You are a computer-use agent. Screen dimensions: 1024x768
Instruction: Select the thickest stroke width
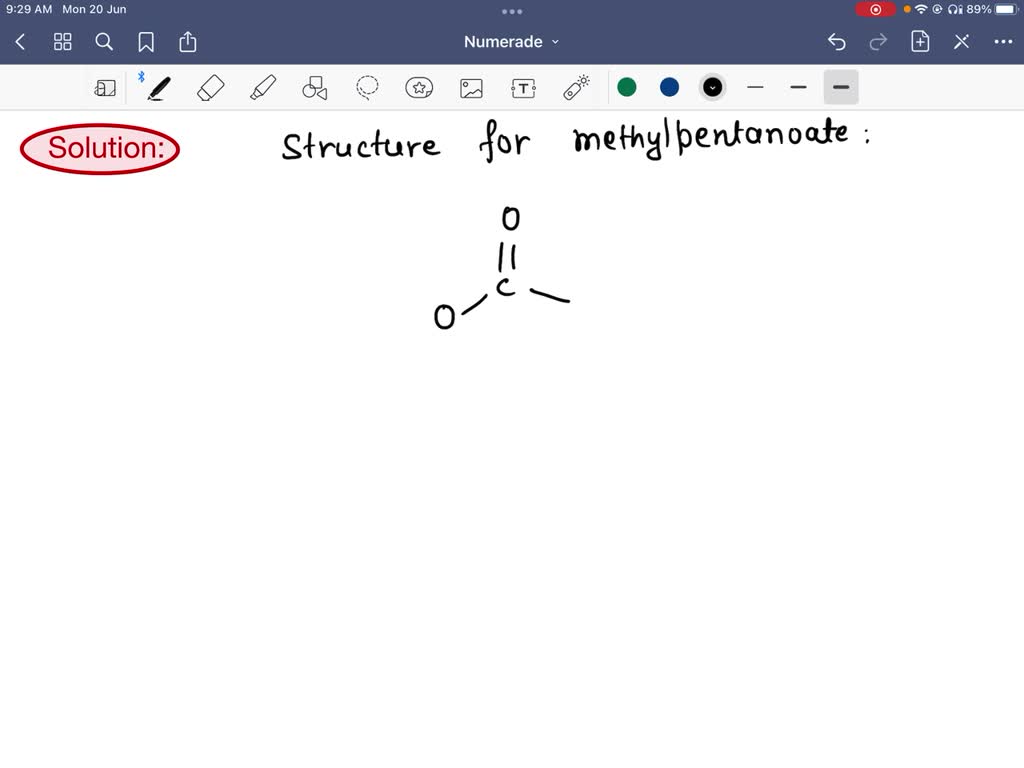pyautogui.click(x=841, y=88)
